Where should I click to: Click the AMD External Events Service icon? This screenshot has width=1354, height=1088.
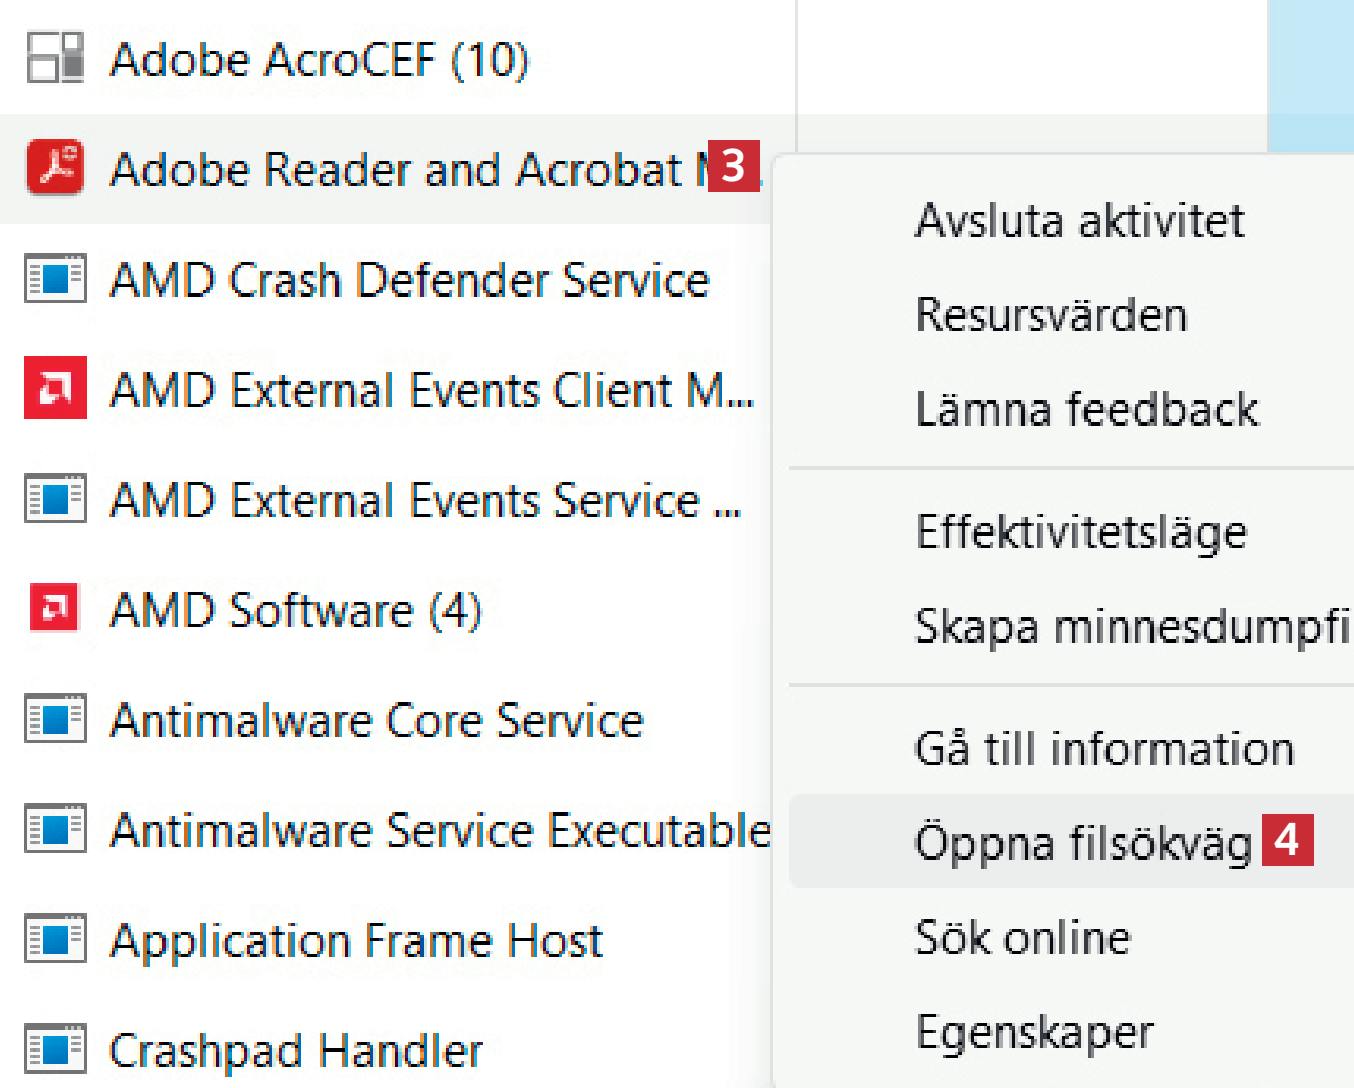coord(55,499)
